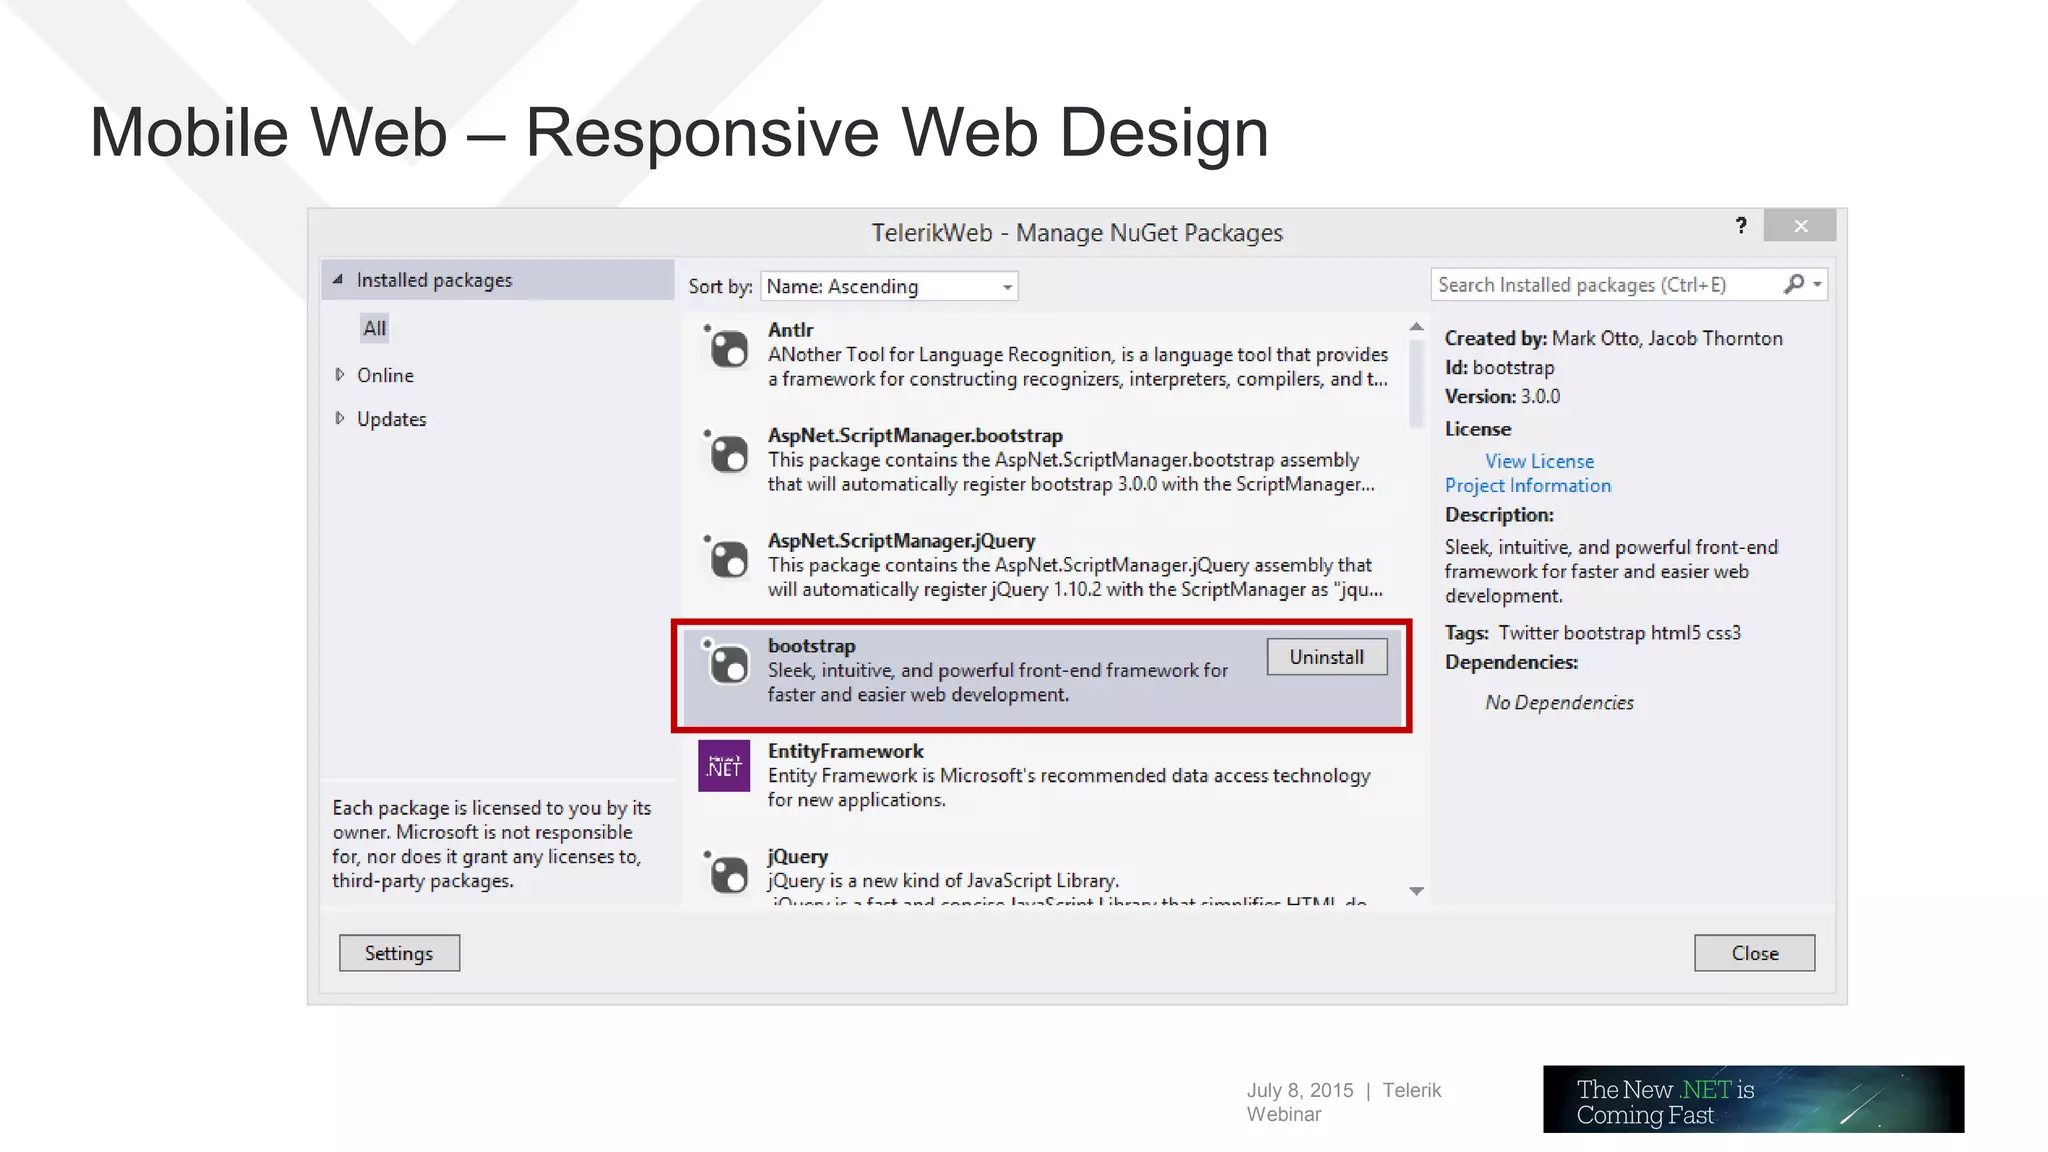Click the Id: bootstrap text
Viewport: 2048px width, 1152px height.
pyautogui.click(x=1499, y=368)
